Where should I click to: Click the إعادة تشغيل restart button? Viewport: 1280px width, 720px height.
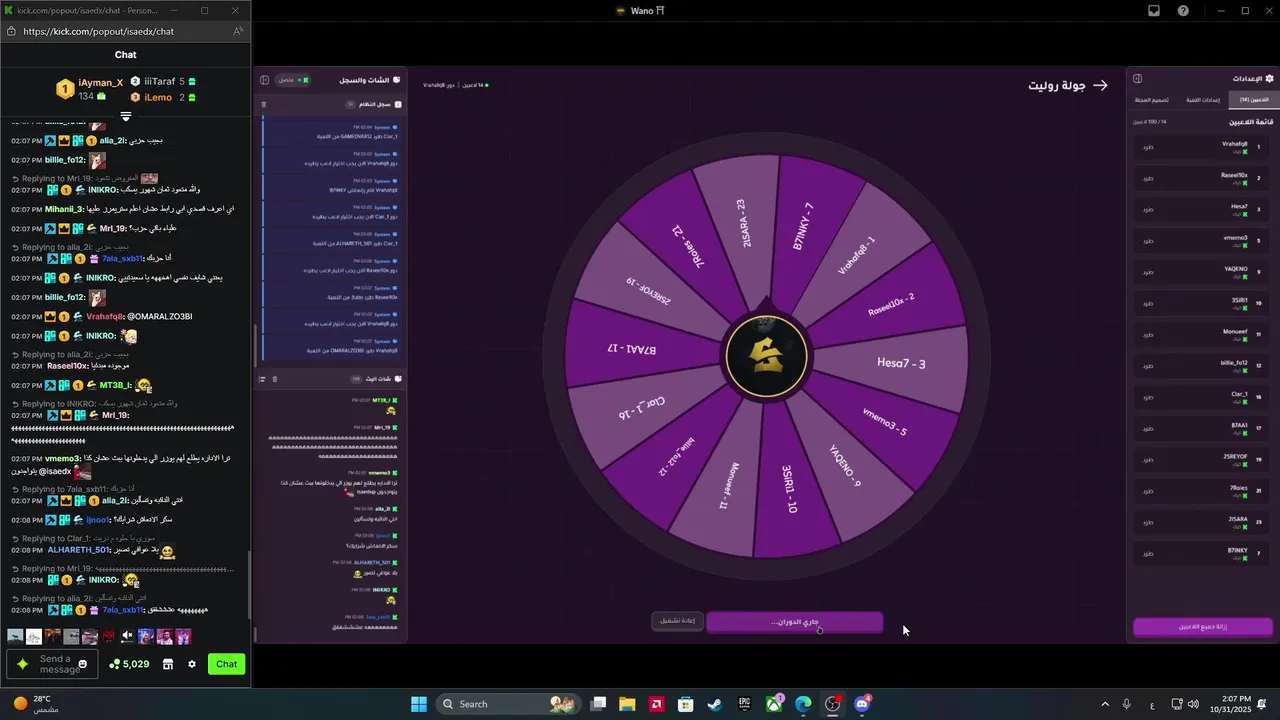(678, 621)
